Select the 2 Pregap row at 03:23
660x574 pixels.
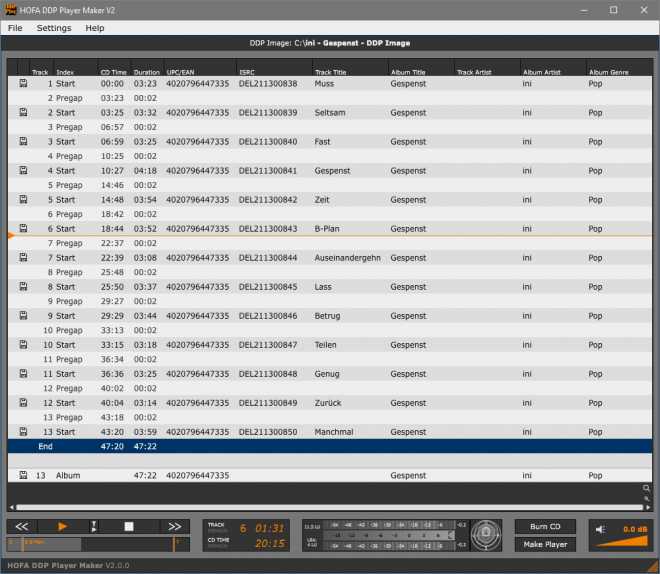tap(330, 98)
